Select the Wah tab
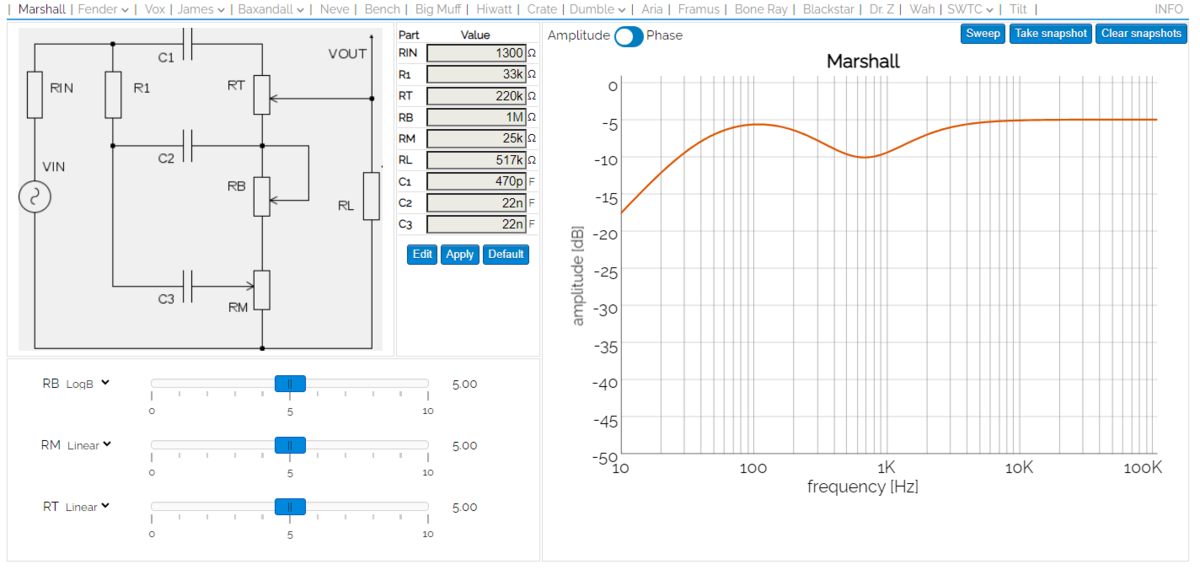1200x570 pixels. 920,9
